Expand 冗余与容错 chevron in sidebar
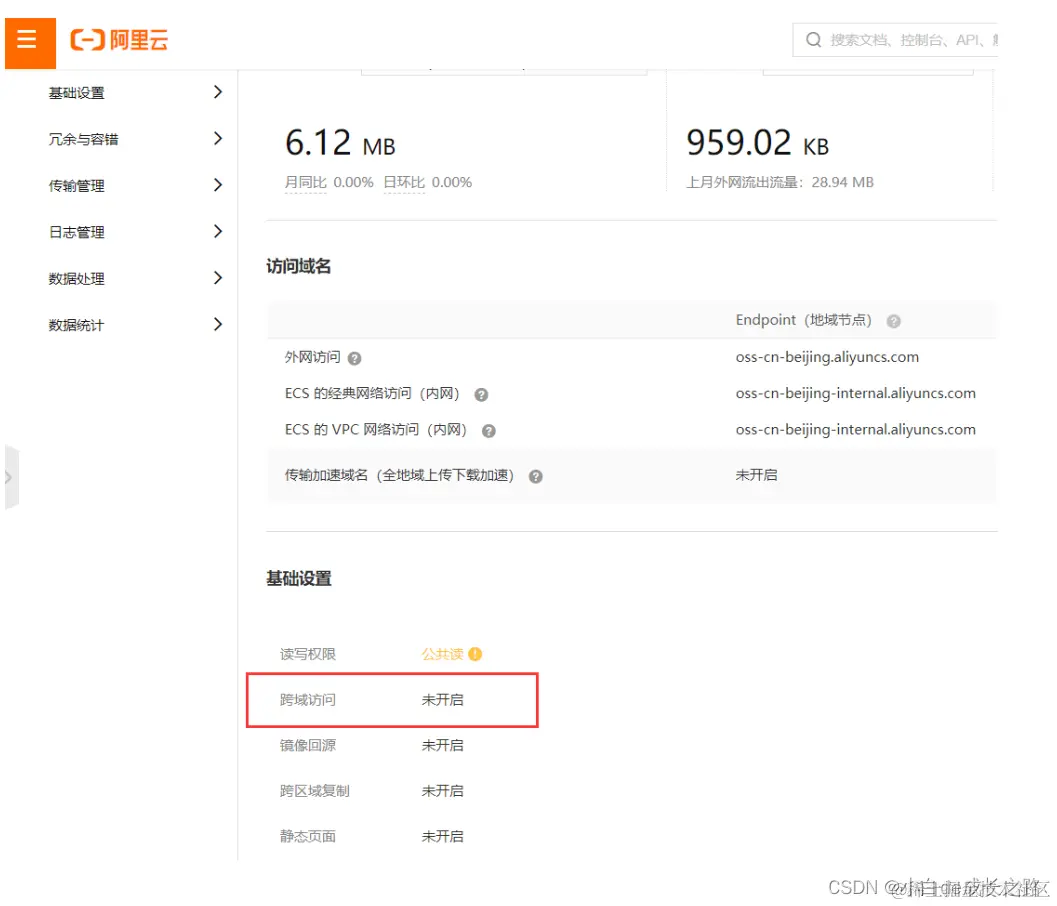This screenshot has height=906, width=1057. (218, 139)
